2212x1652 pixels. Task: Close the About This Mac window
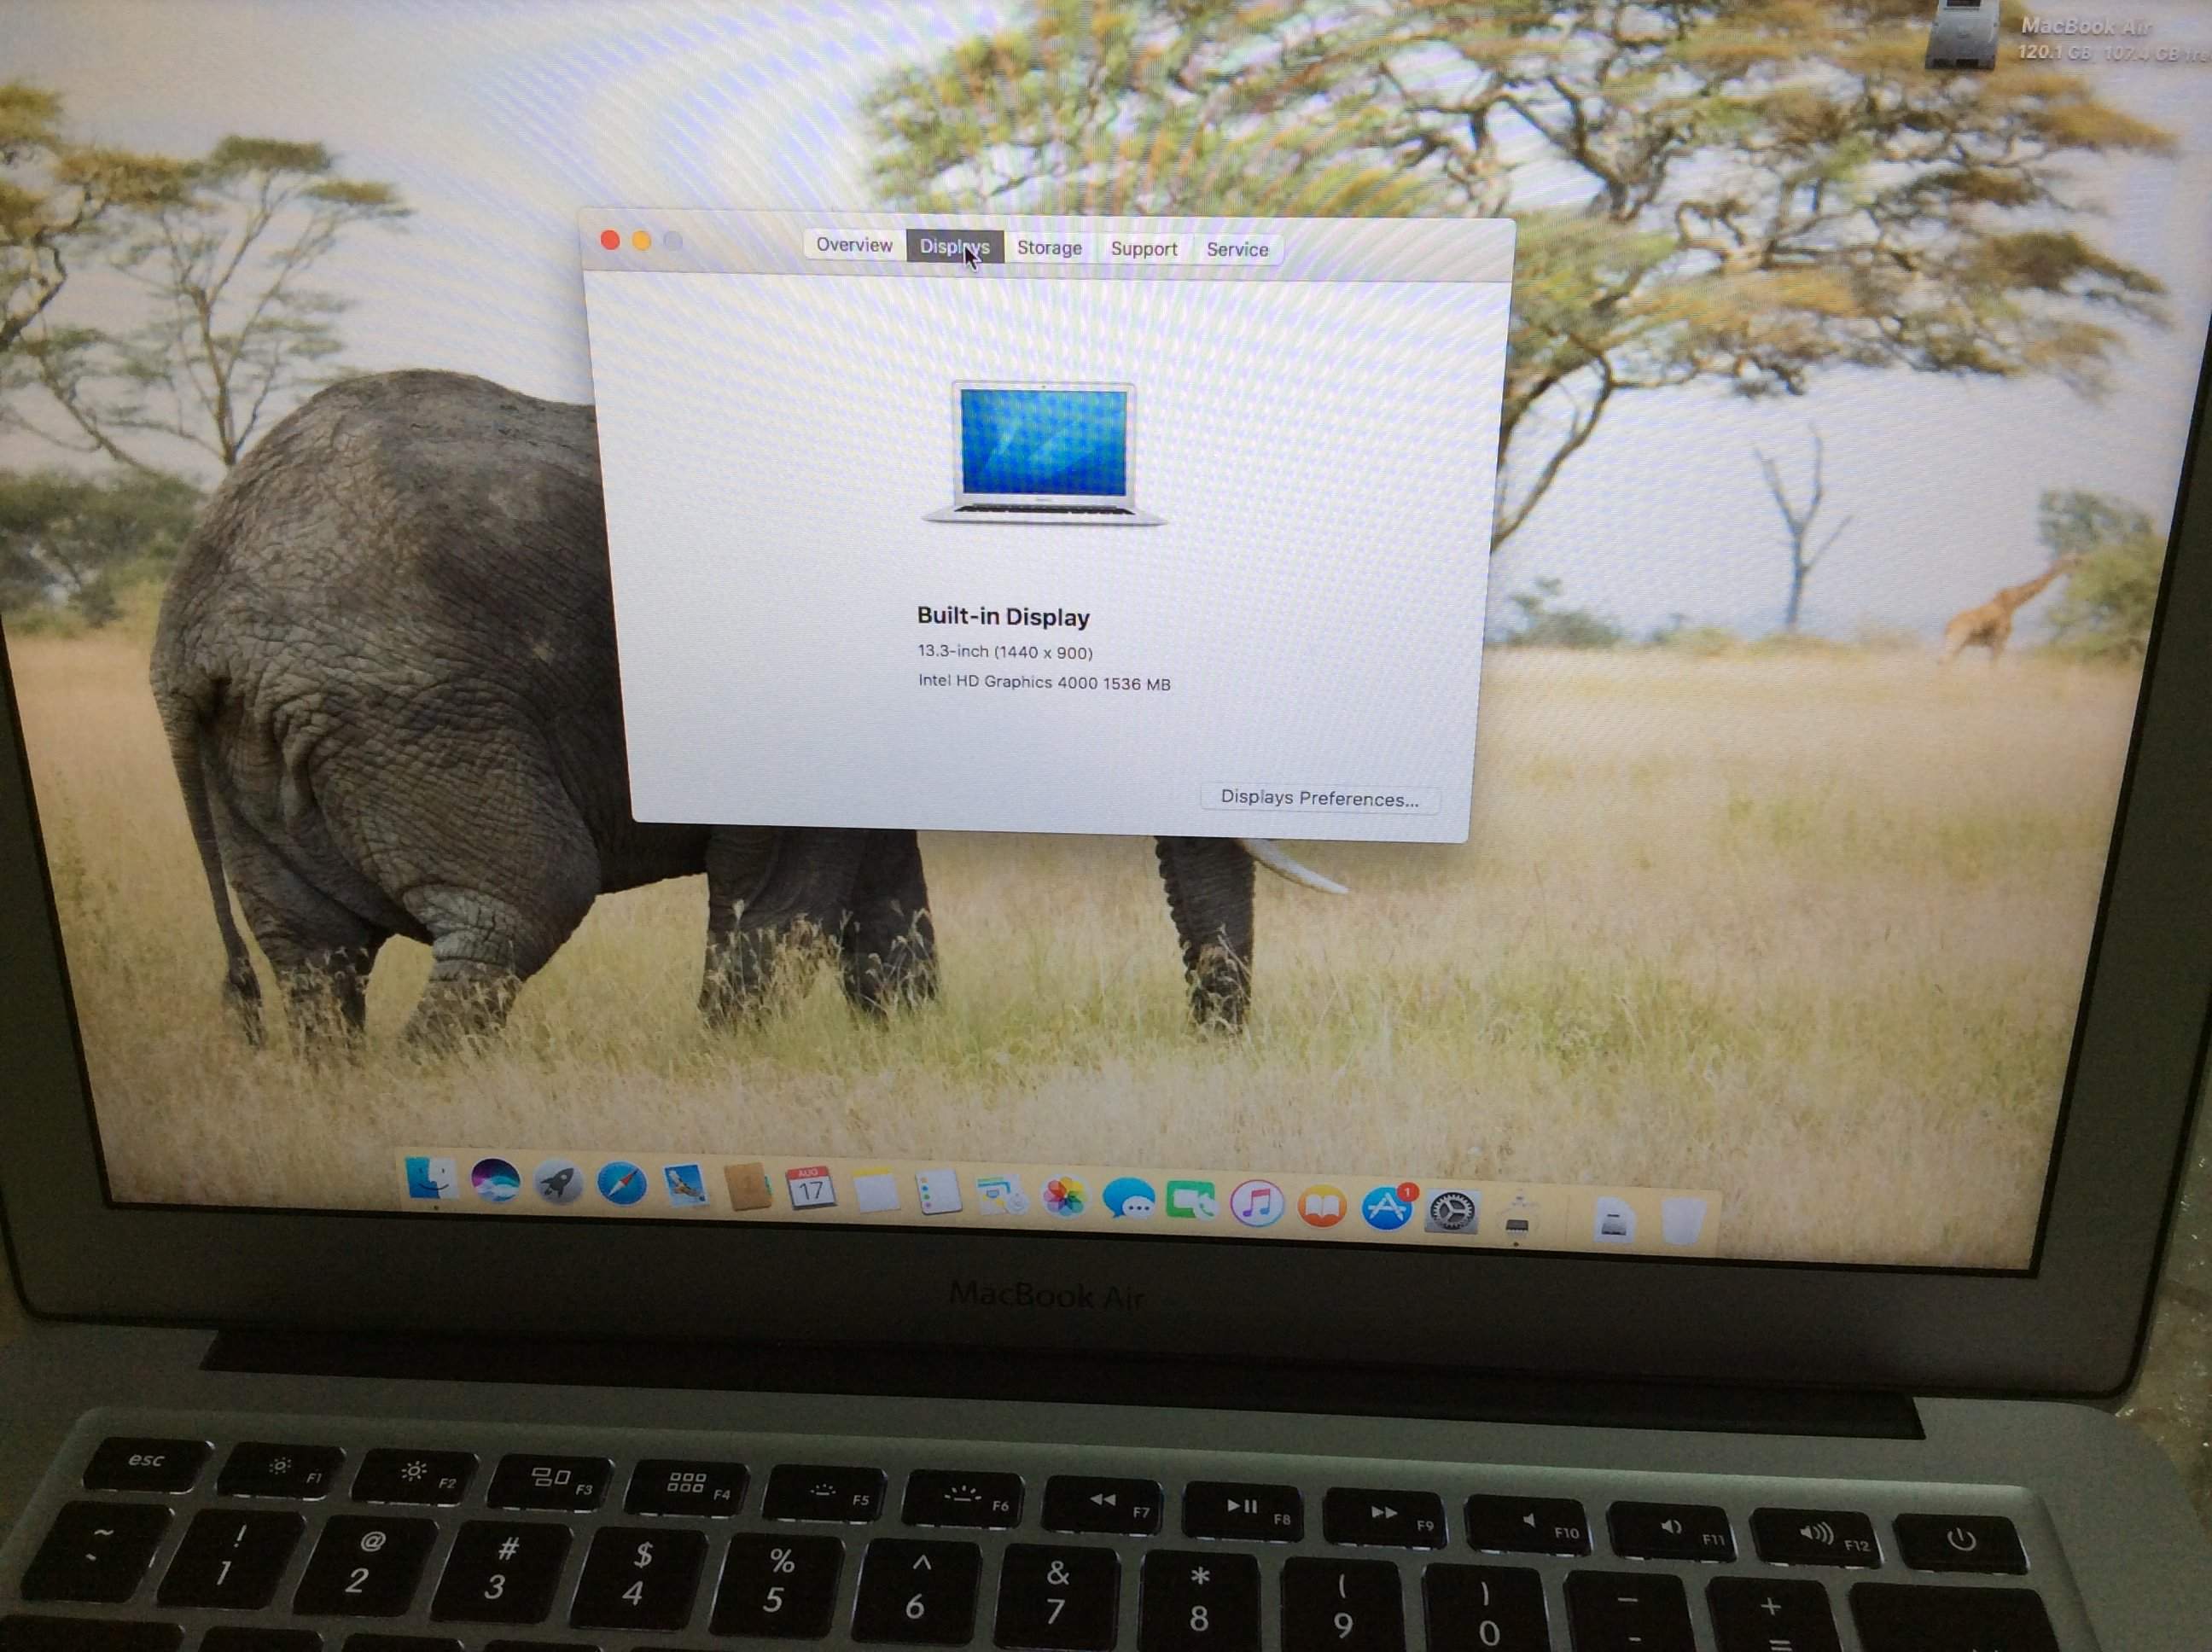pos(610,240)
